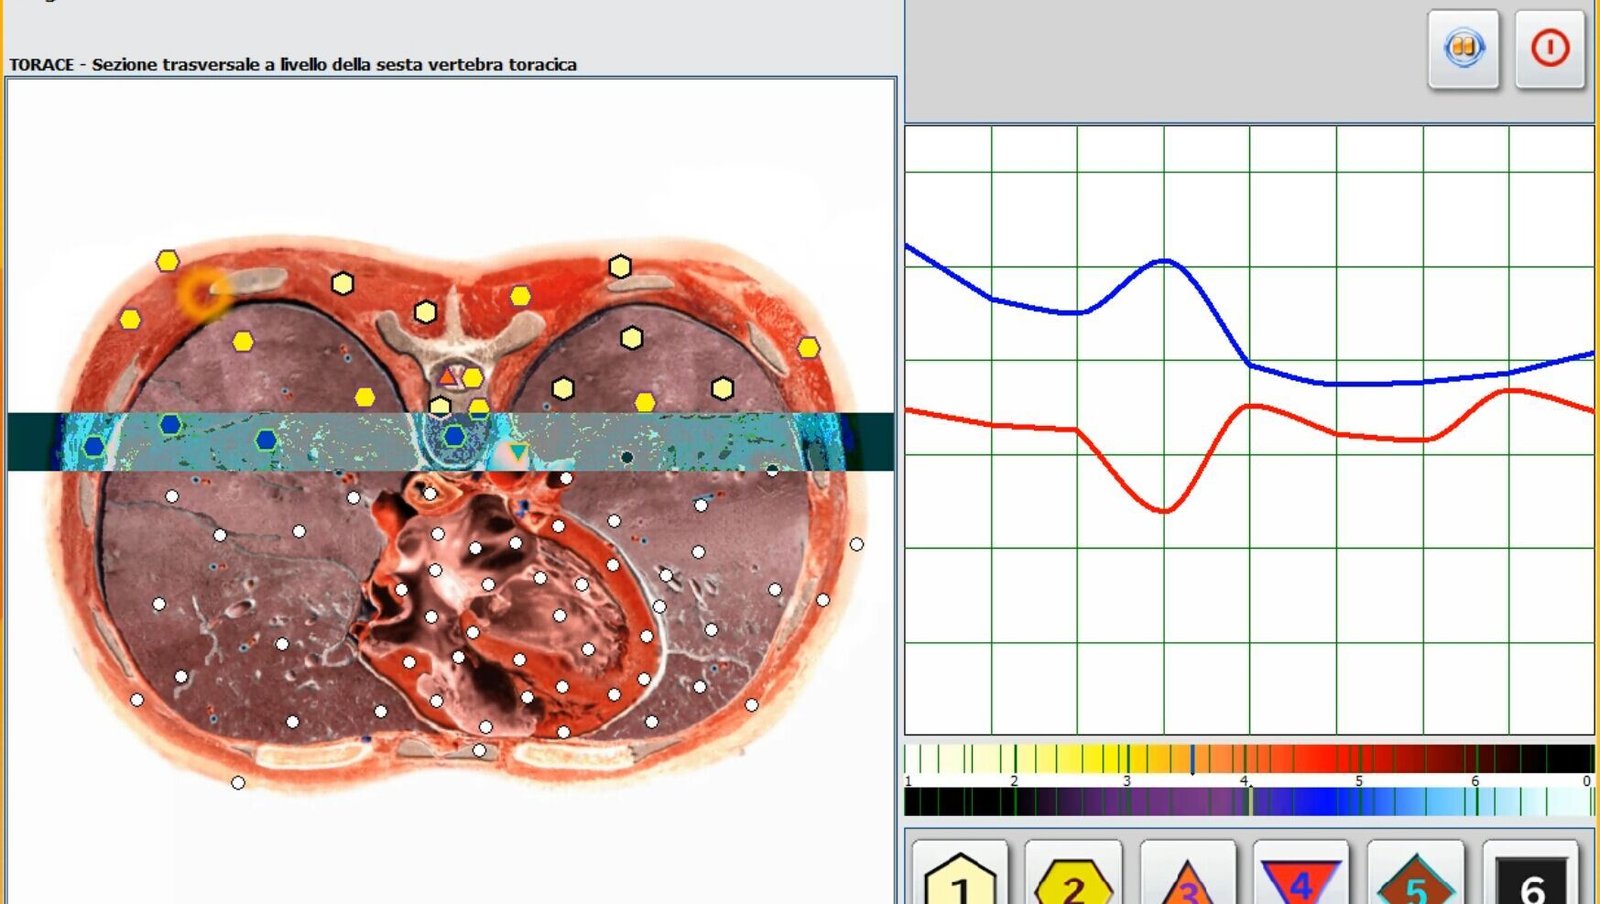Viewport: 1600px width, 904px height.
Task: Click the TORACE section title text
Action: 293,65
